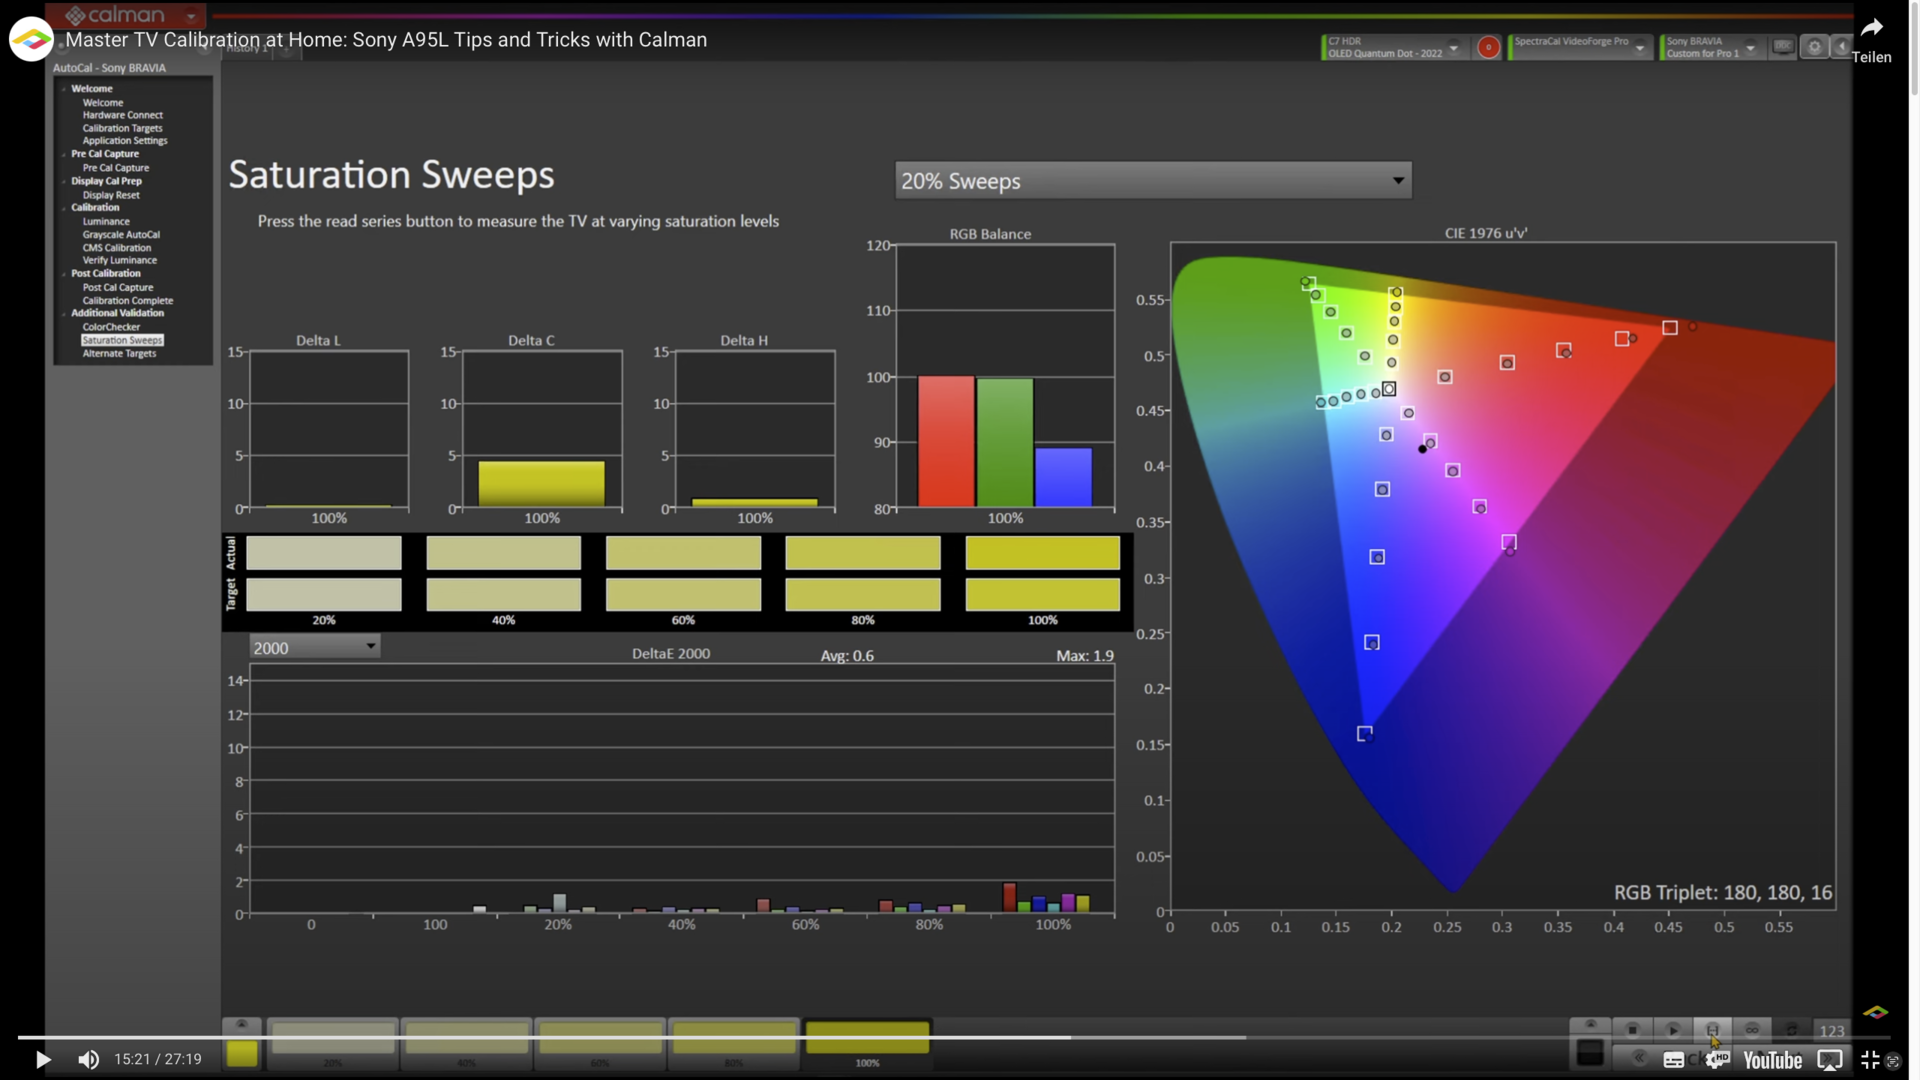Collapse the Display Cal Prep section
This screenshot has height=1080, width=1920.
pos(64,182)
